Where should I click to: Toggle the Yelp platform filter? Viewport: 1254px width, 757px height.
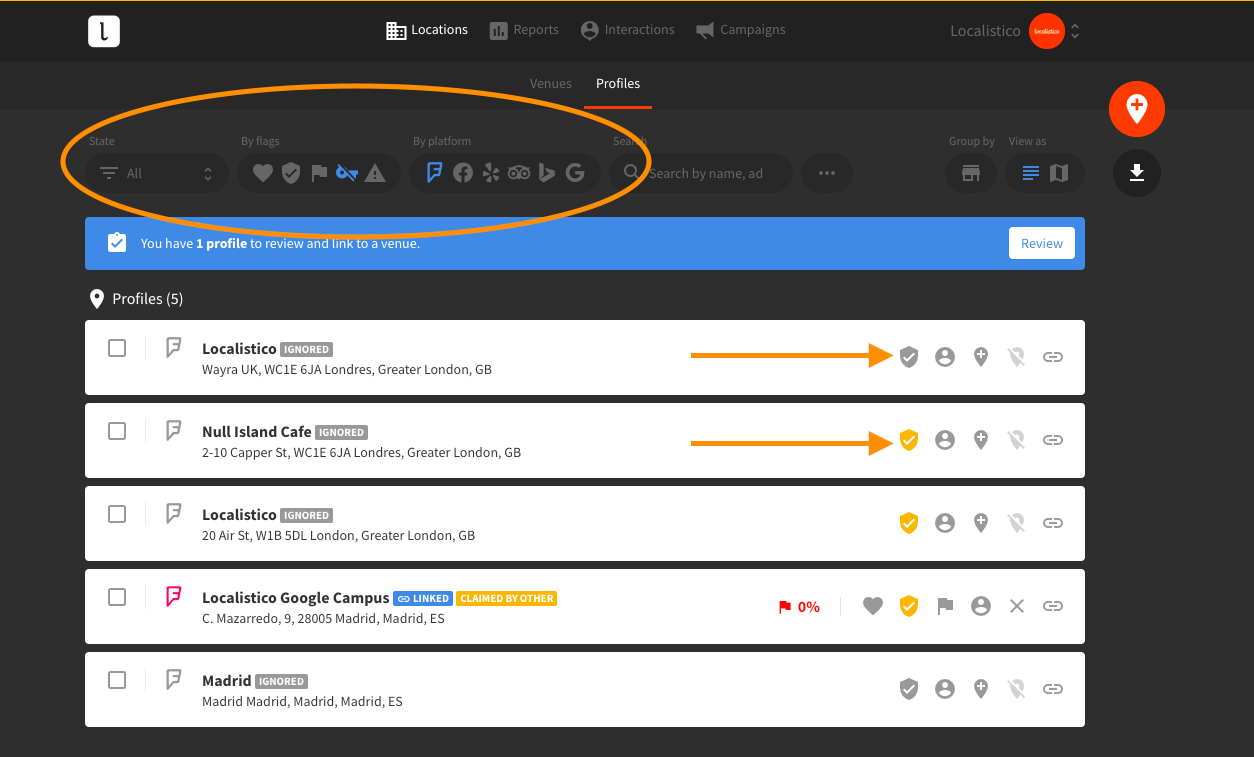tap(491, 173)
